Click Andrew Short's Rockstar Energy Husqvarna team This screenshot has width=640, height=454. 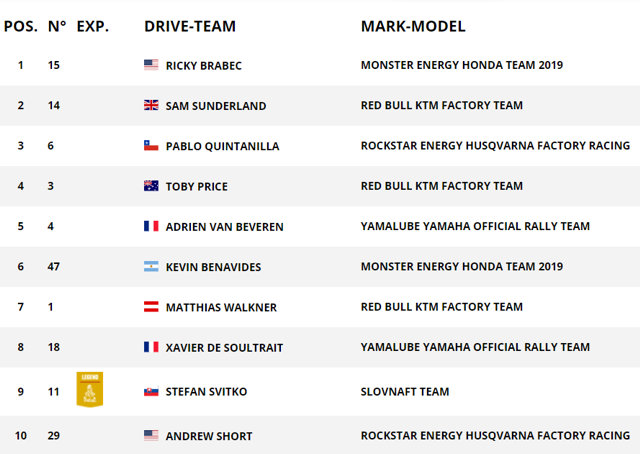pos(495,436)
